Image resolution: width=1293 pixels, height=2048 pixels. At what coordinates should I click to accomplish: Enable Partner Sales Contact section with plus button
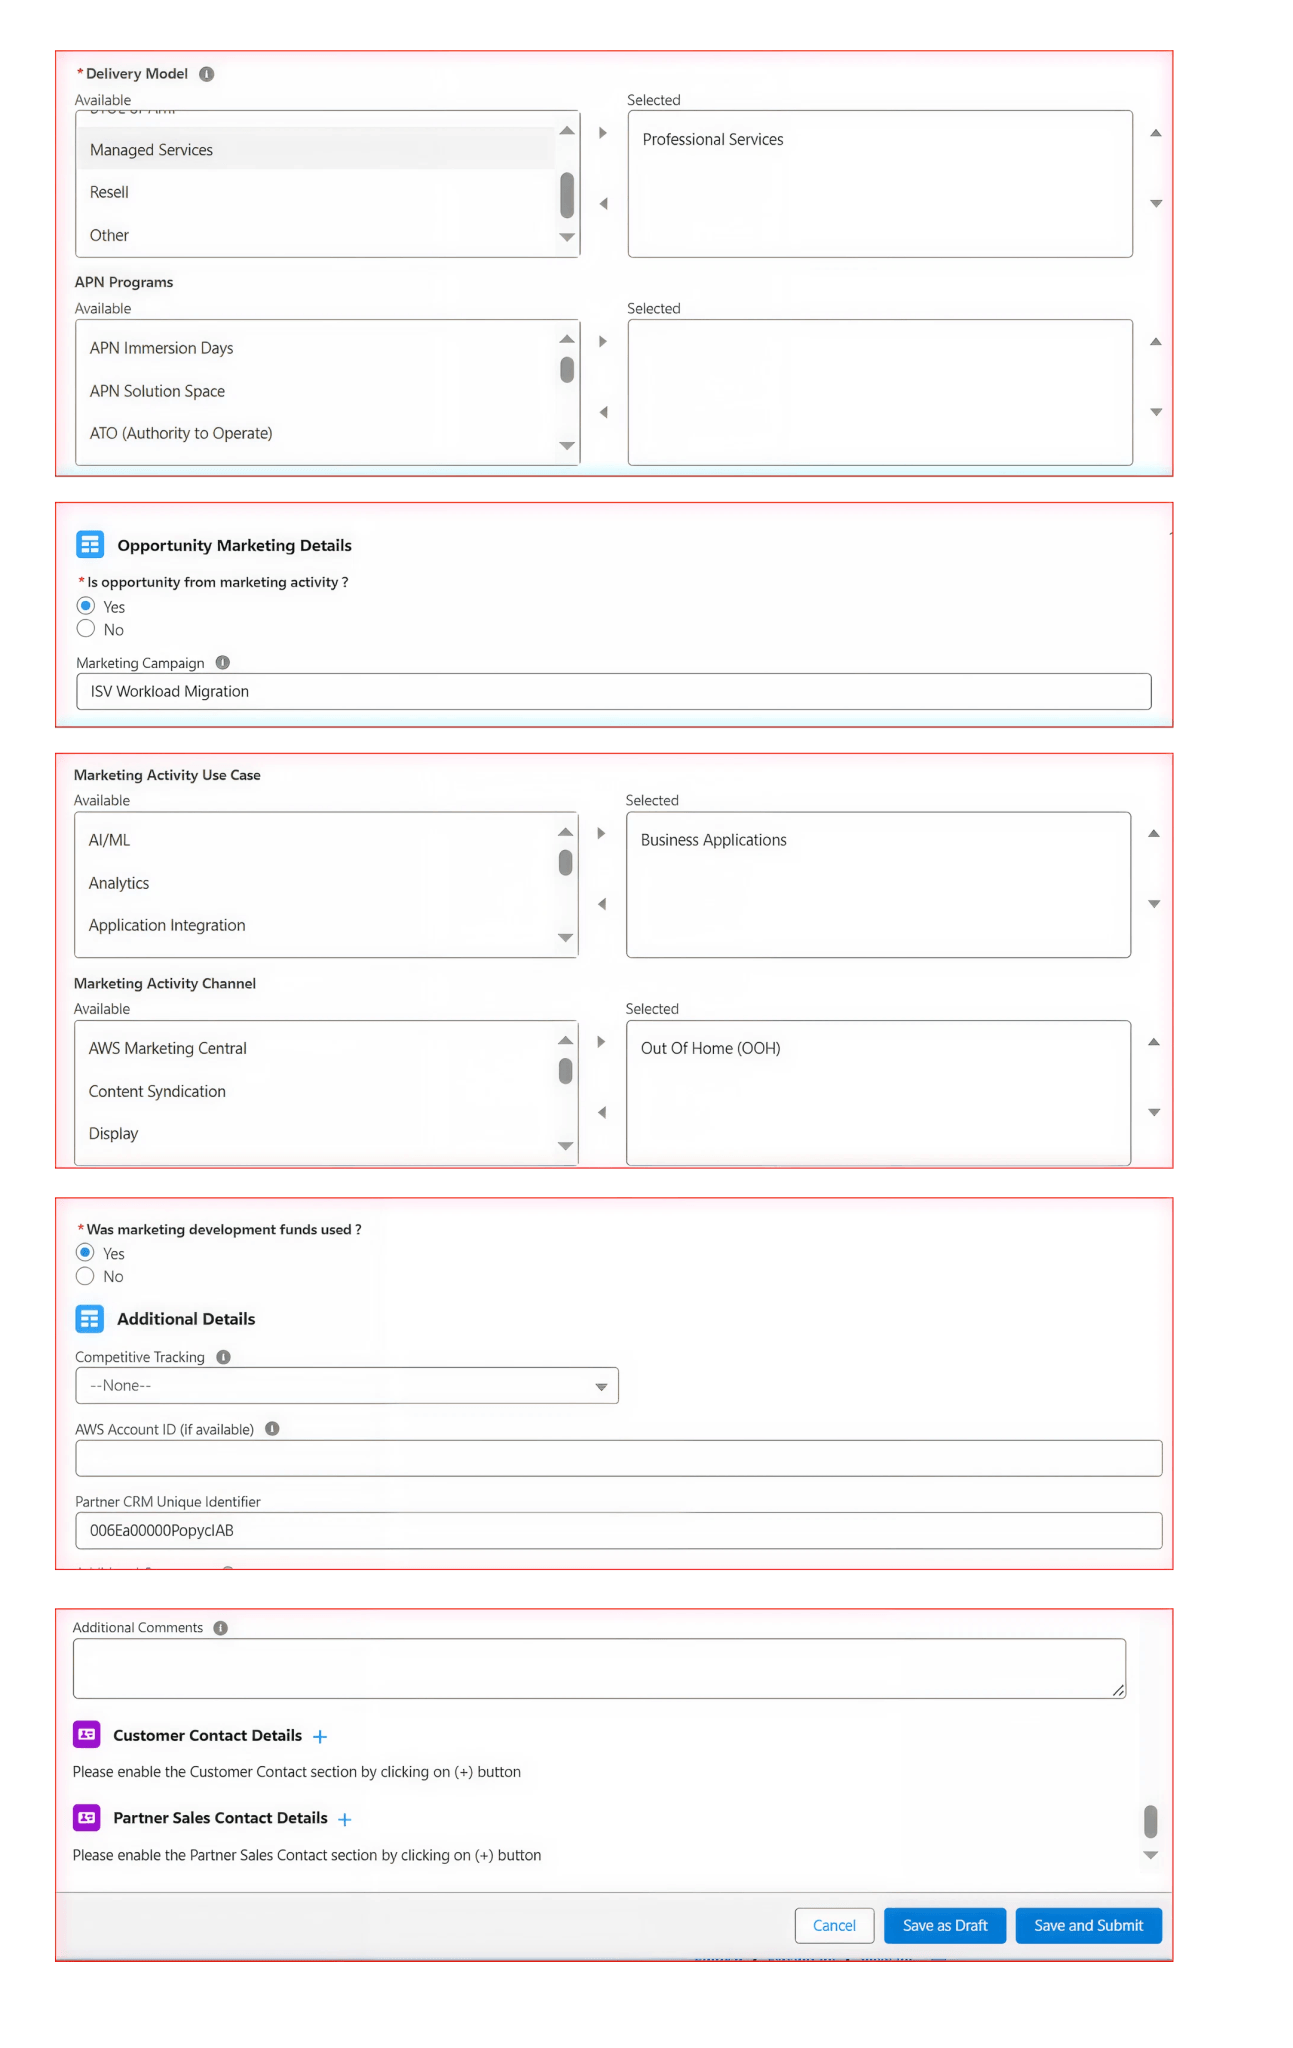pyautogui.click(x=344, y=1818)
